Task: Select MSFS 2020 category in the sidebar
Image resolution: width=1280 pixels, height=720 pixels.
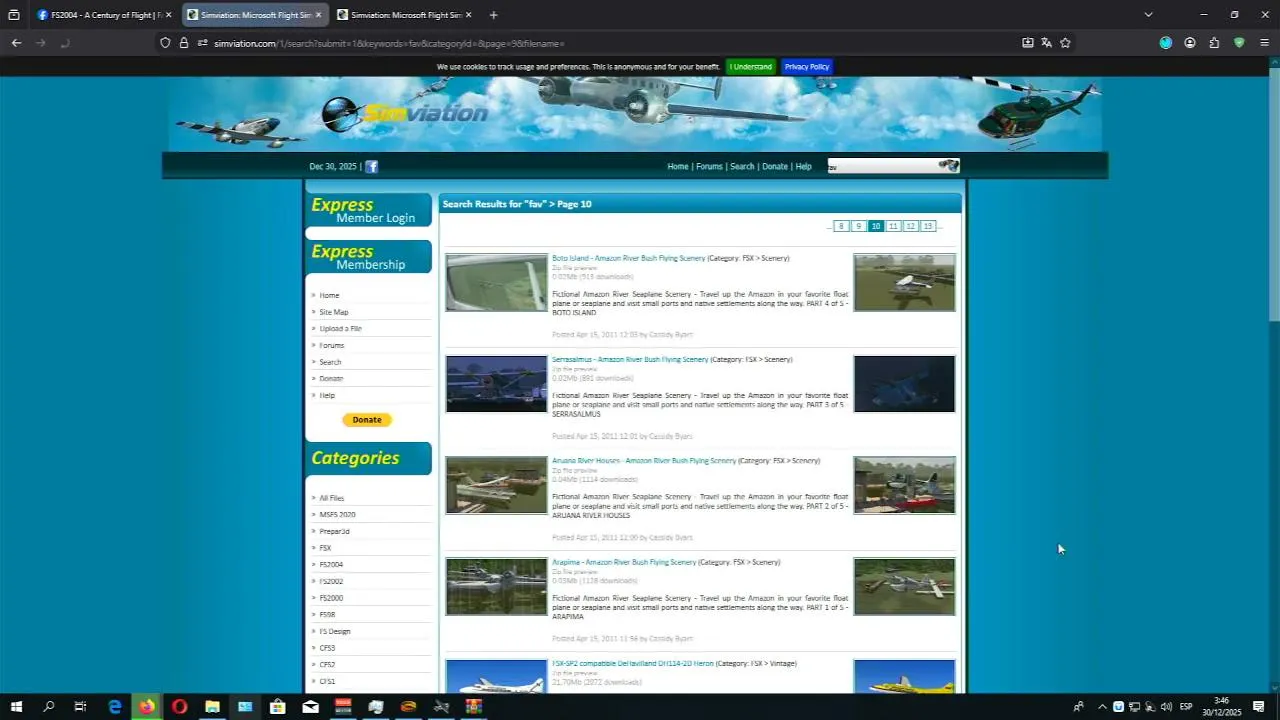Action: pos(337,515)
